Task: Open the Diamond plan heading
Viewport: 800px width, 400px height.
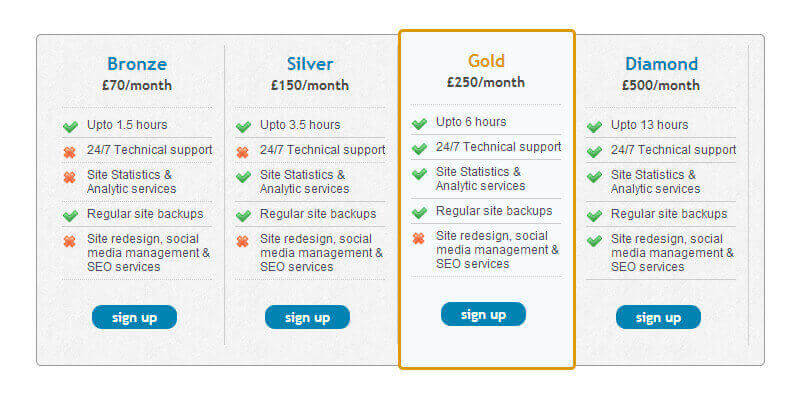Action: 661,64
